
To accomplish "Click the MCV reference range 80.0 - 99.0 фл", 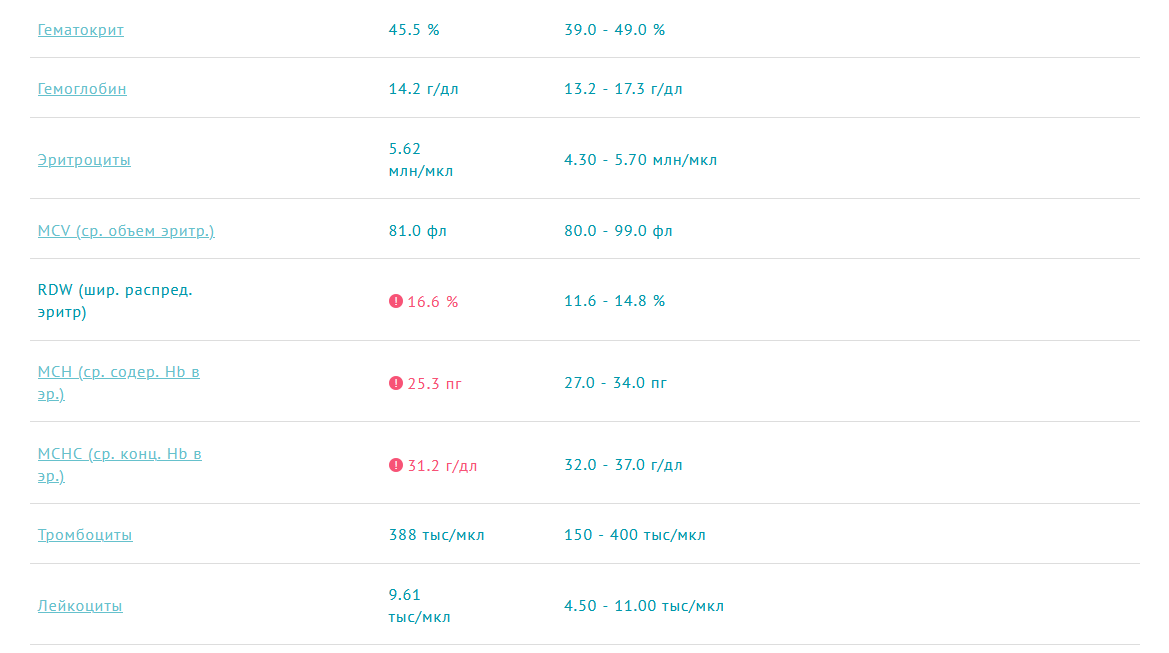I will coord(618,231).
